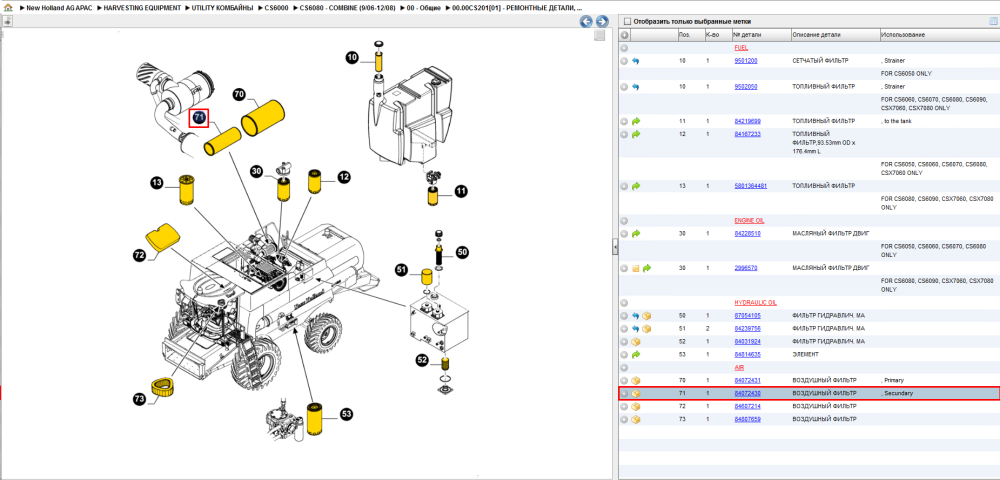Click the blue replacement arrow for part 9502050
This screenshot has height=480, width=1000.
click(x=635, y=87)
